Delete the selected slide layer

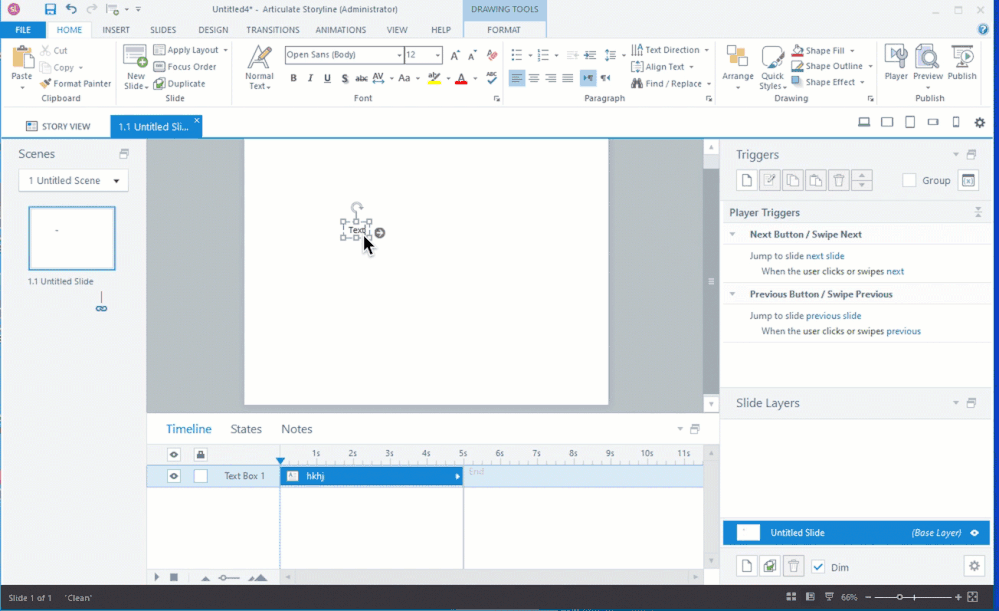tap(793, 567)
